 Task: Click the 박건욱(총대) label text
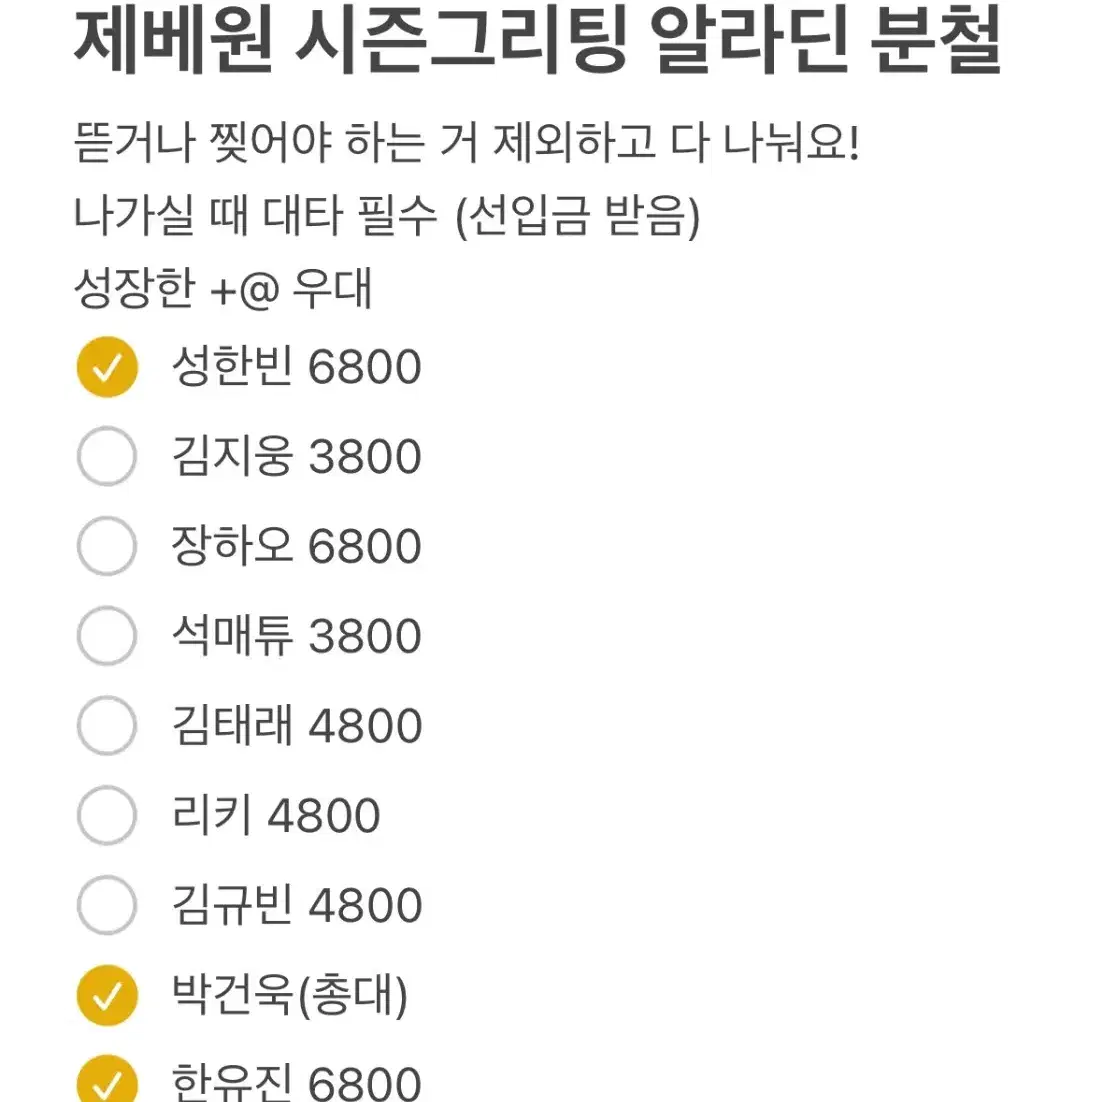click(290, 995)
